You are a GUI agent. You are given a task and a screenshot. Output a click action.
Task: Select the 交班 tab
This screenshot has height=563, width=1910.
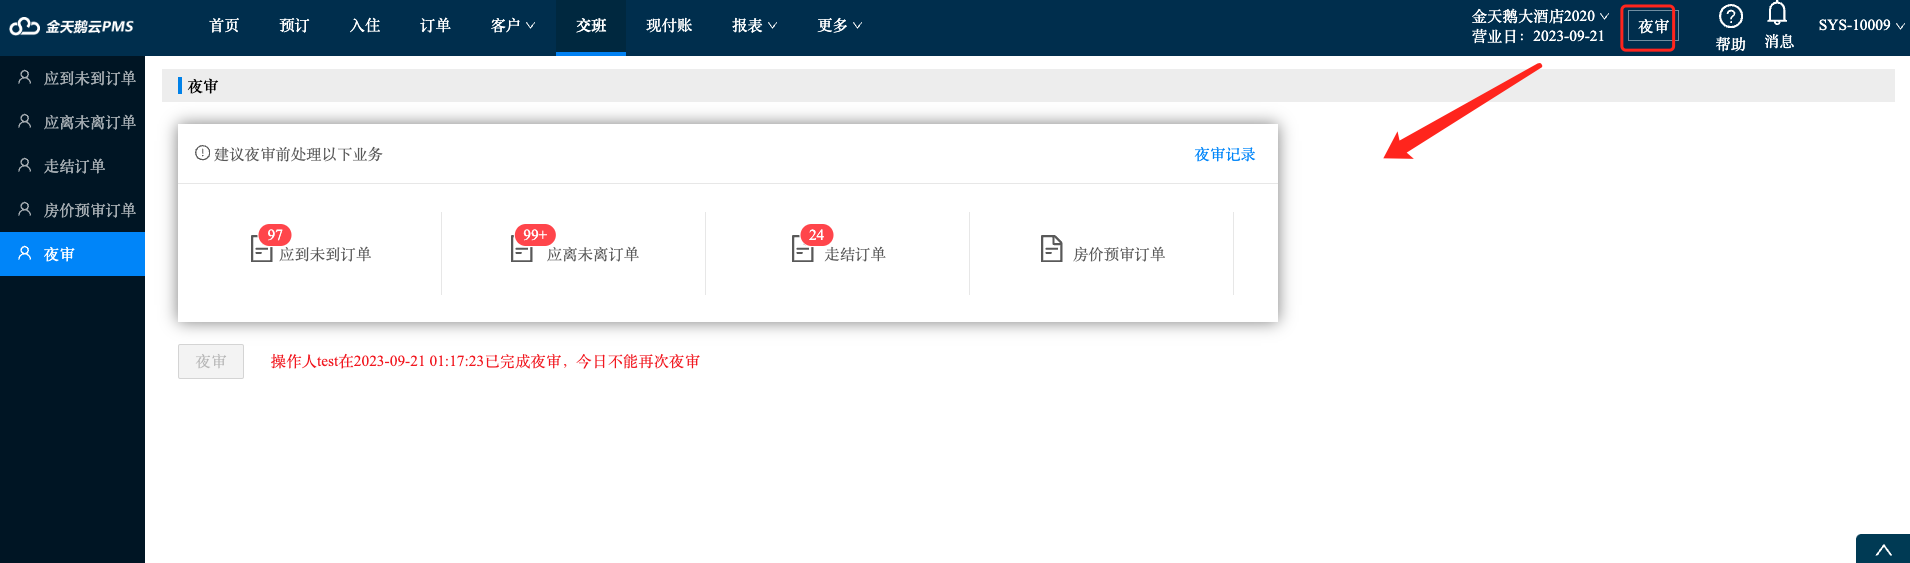[x=591, y=26]
